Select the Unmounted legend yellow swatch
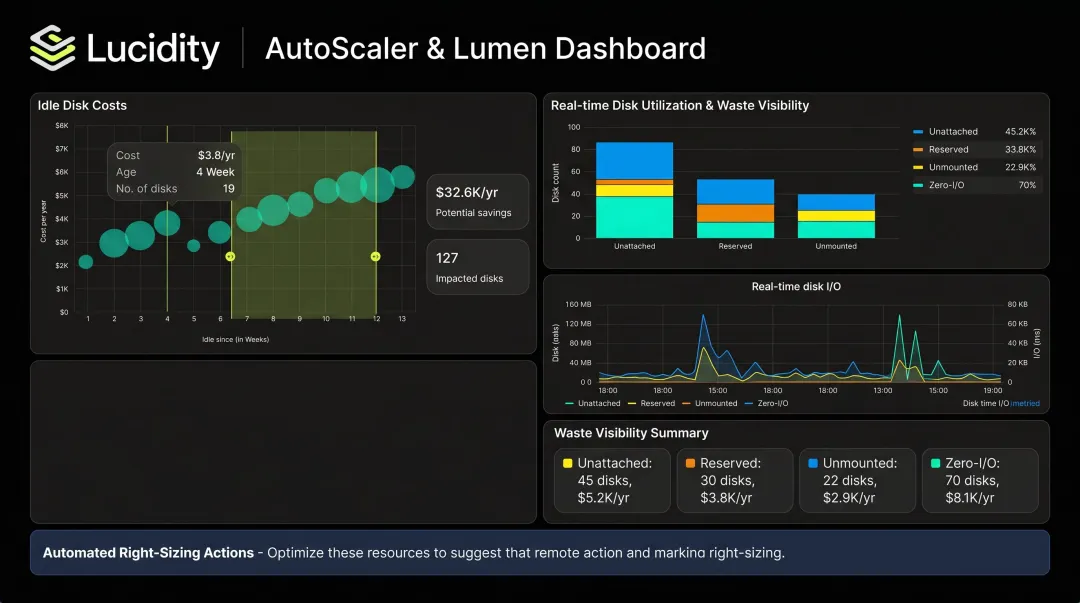 point(917,167)
